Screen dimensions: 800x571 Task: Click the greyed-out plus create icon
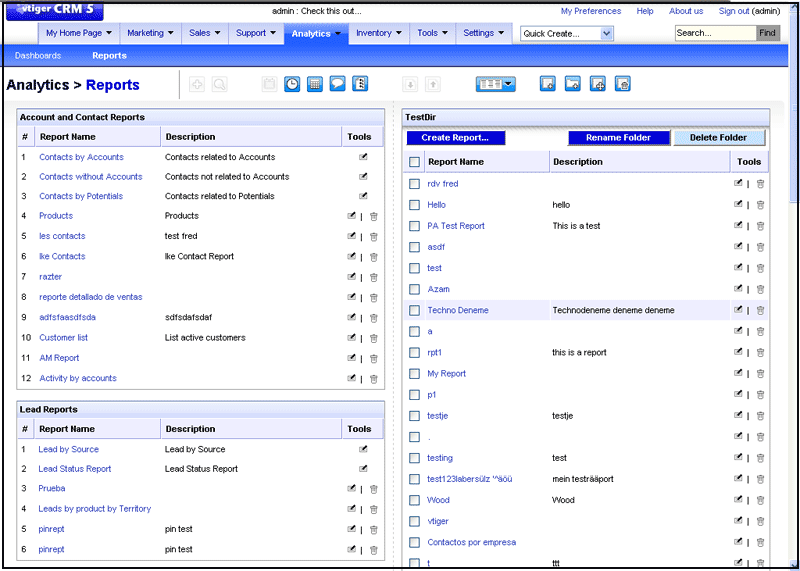(197, 85)
